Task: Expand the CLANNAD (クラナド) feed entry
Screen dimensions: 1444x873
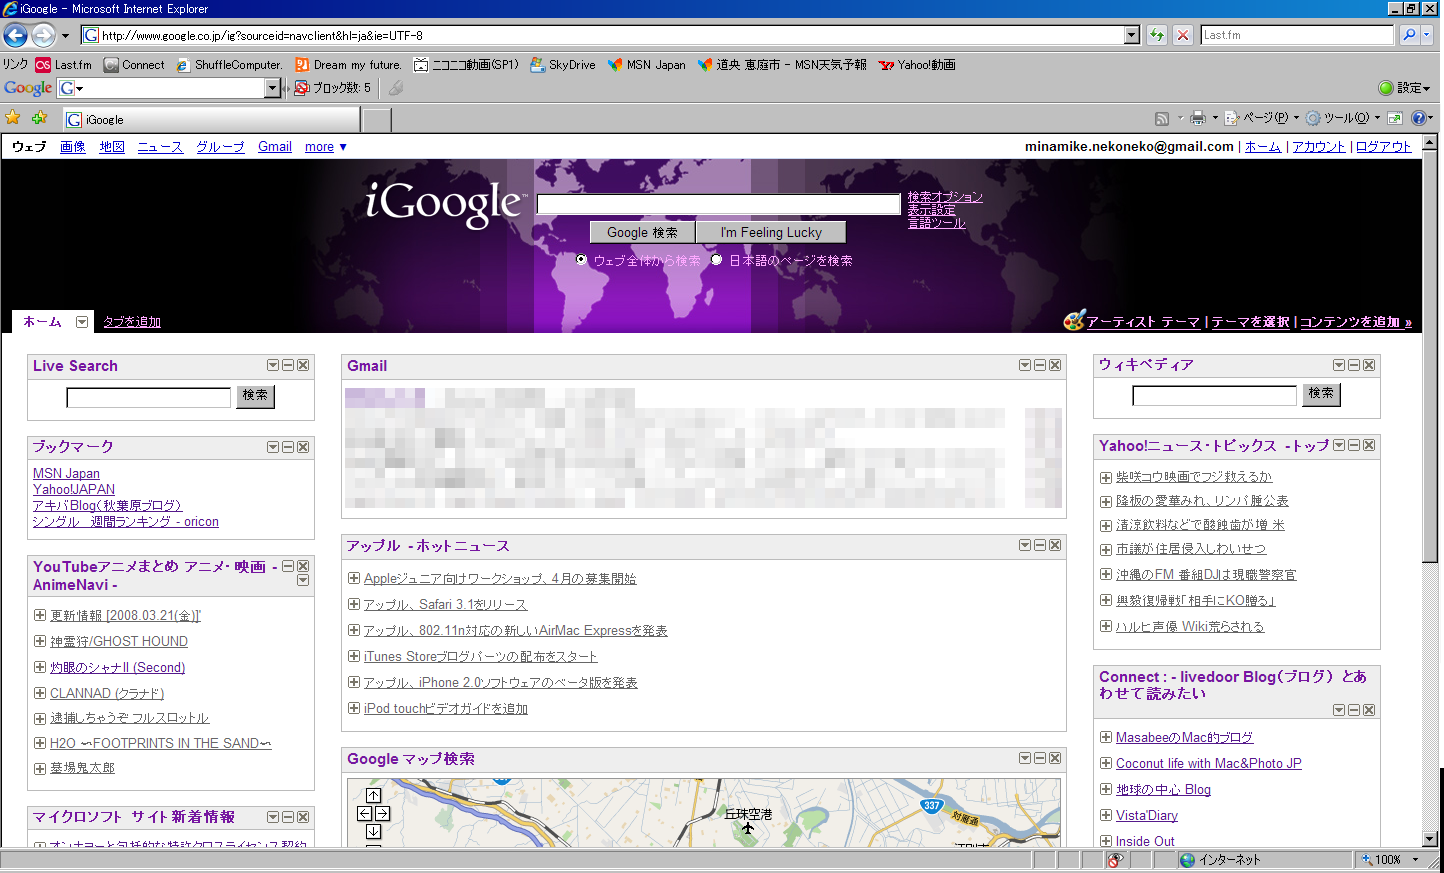Action: tap(40, 693)
